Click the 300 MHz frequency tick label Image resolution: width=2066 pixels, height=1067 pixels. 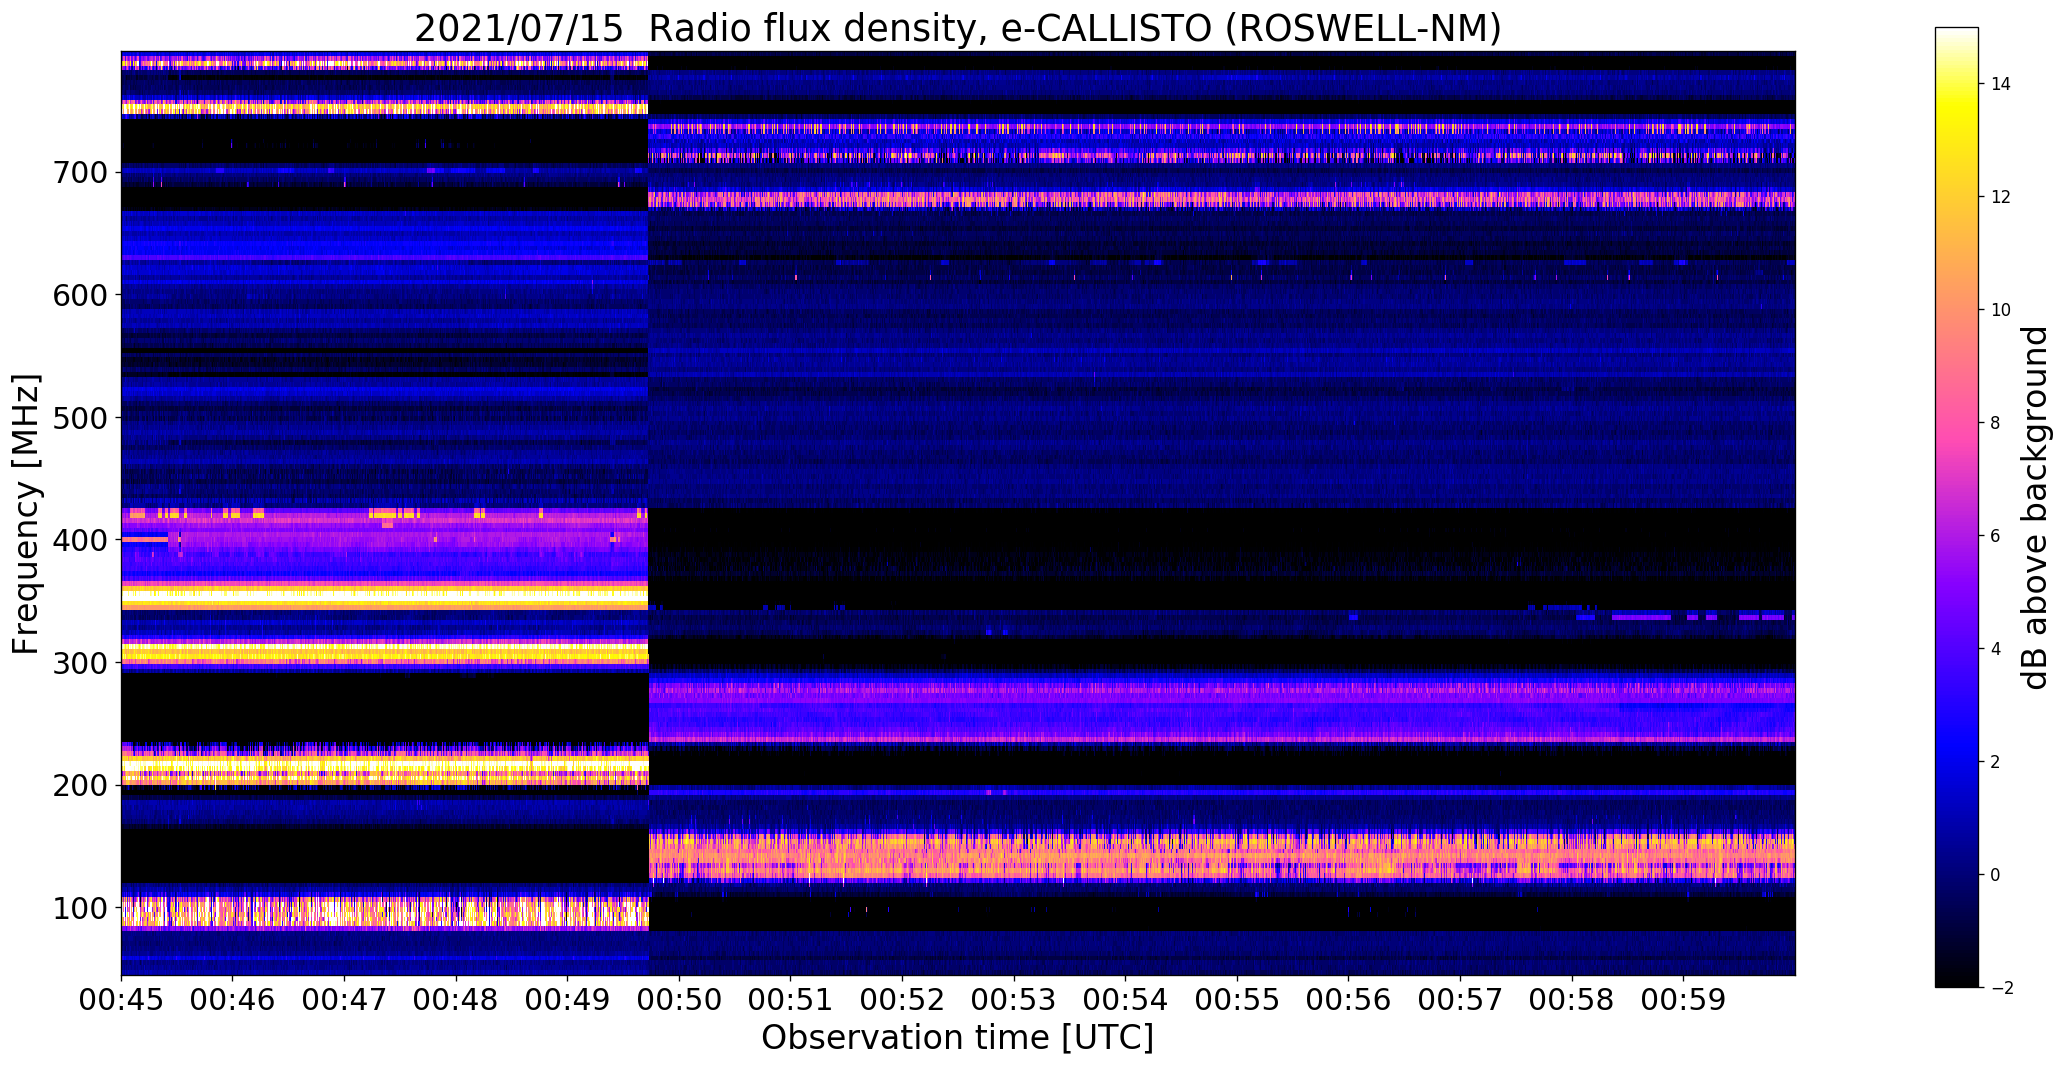click(79, 663)
